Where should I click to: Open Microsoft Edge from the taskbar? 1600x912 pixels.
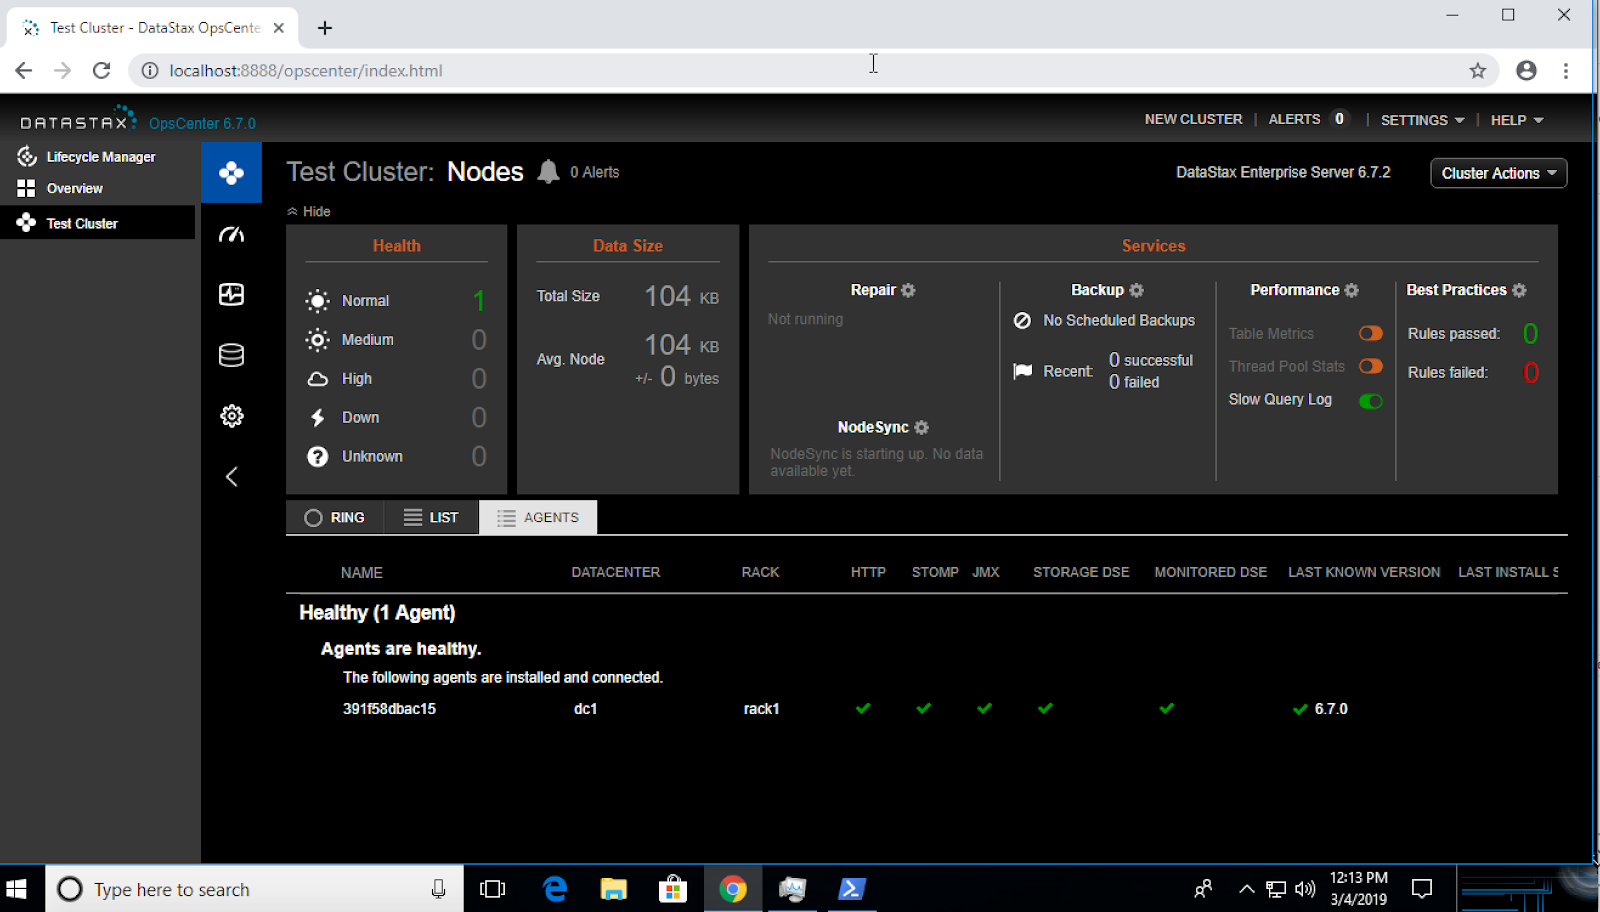[554, 889]
